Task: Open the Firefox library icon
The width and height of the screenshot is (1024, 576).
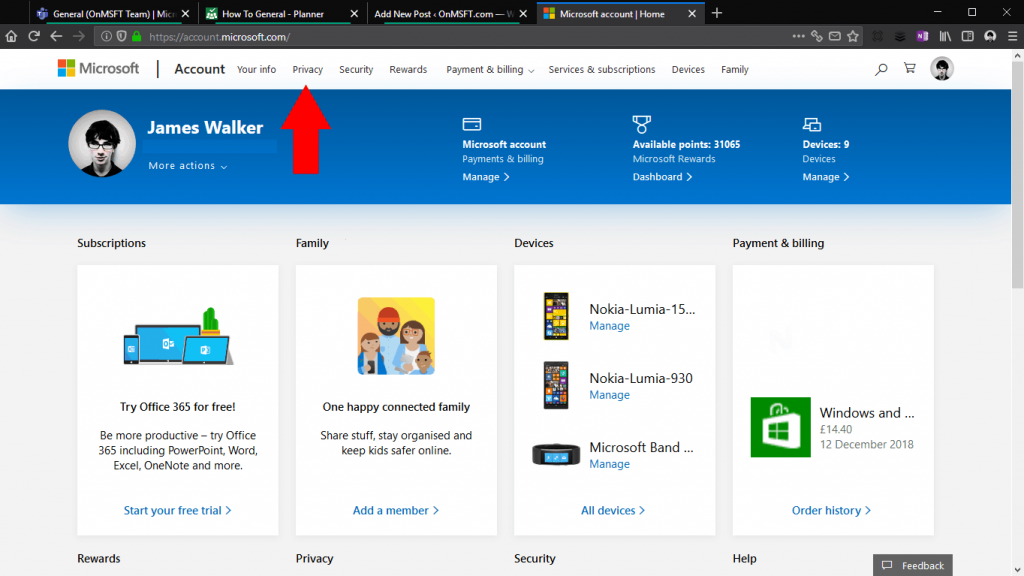Action: (945, 37)
